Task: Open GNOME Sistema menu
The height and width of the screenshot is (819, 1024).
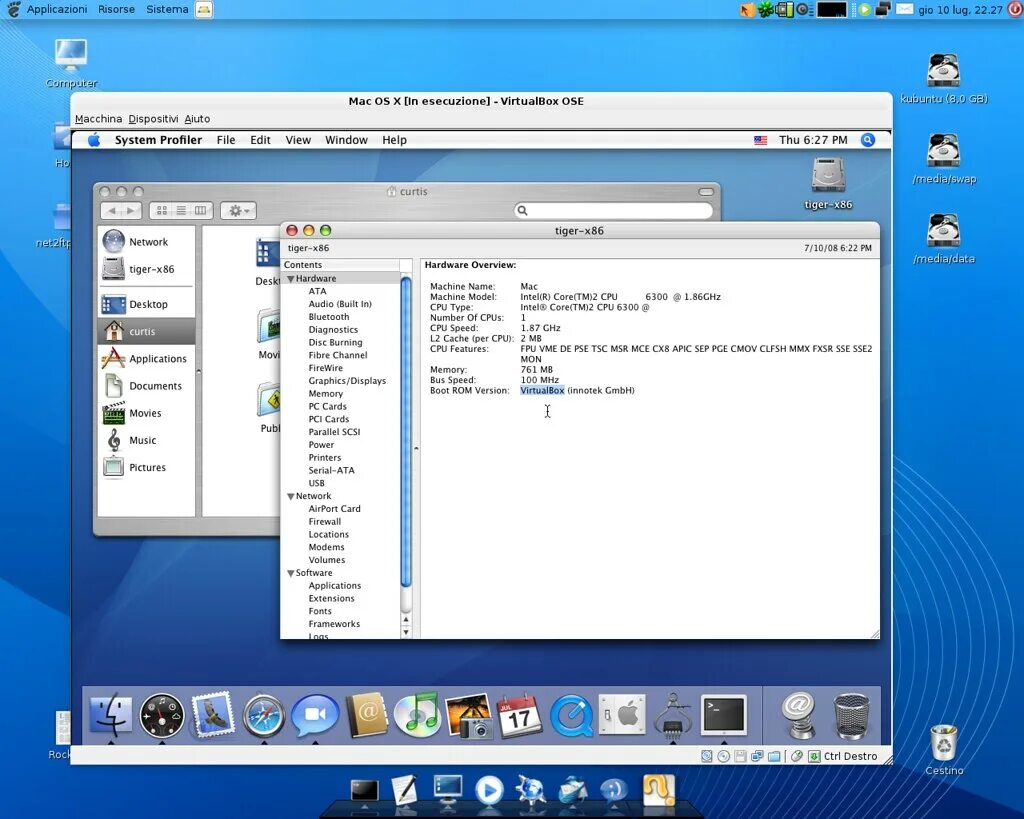Action: pyautogui.click(x=167, y=9)
